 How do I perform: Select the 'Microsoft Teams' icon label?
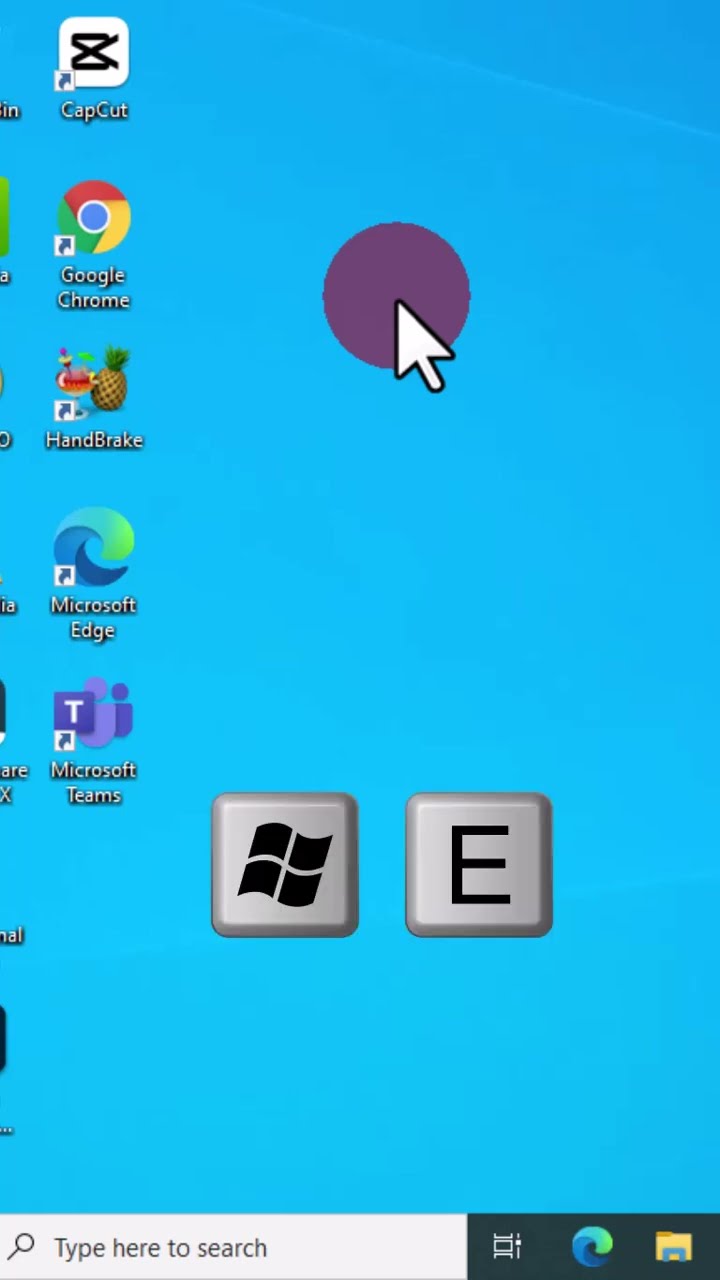[94, 783]
